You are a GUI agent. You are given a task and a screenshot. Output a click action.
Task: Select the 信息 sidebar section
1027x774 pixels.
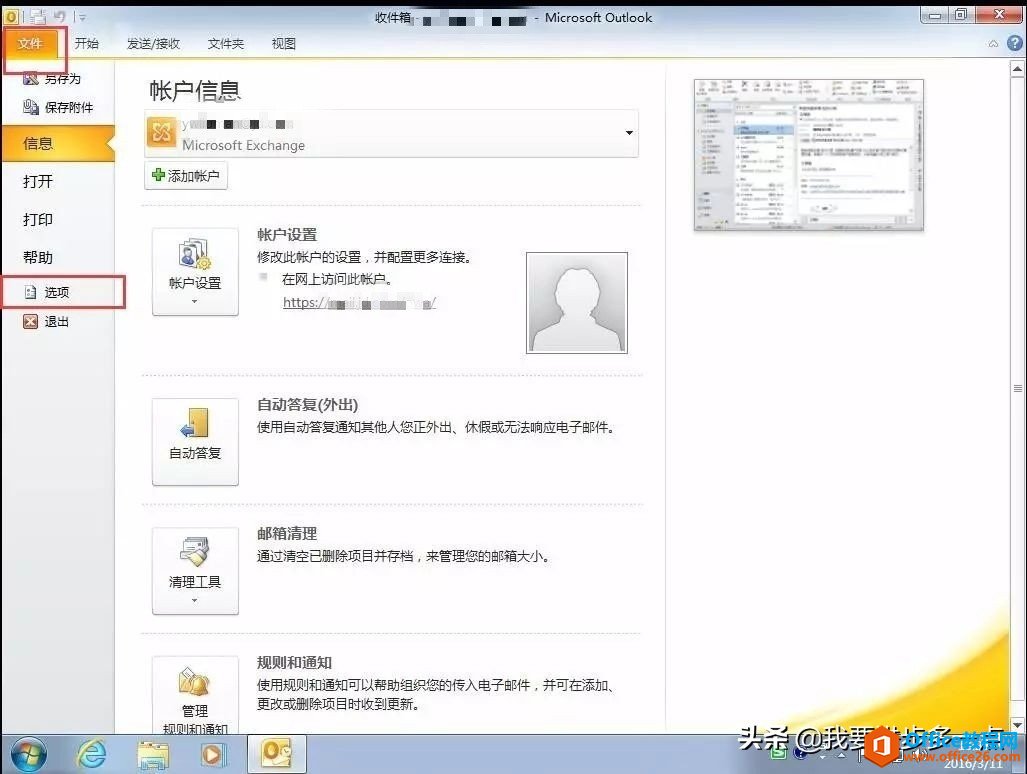(58, 144)
